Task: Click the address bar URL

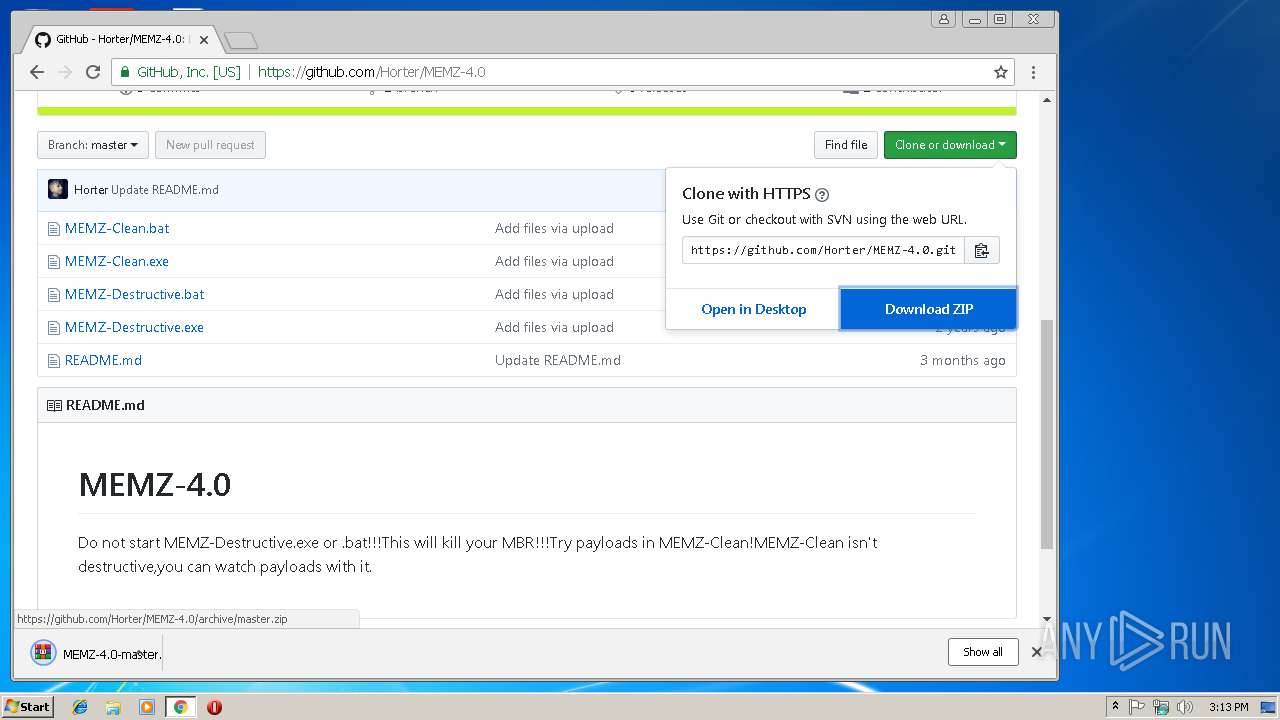Action: (372, 72)
